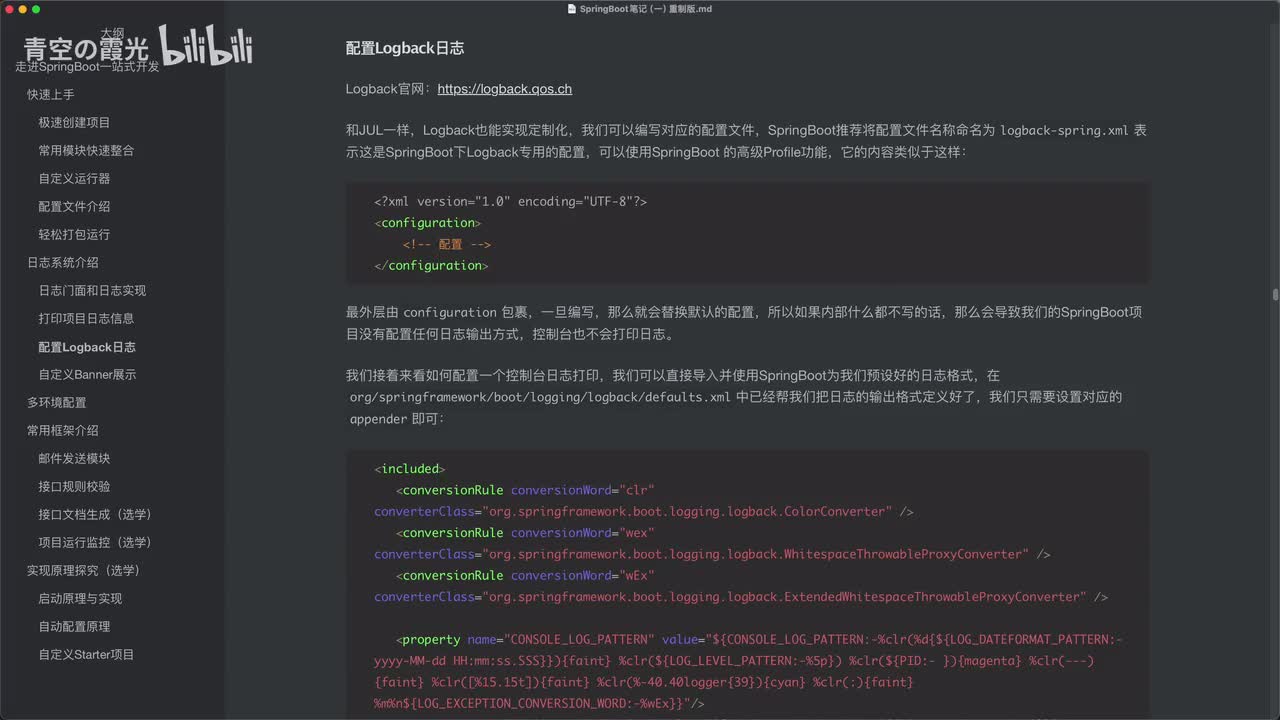Click the <included> tag in code block
This screenshot has height=720, width=1280.
coord(410,469)
